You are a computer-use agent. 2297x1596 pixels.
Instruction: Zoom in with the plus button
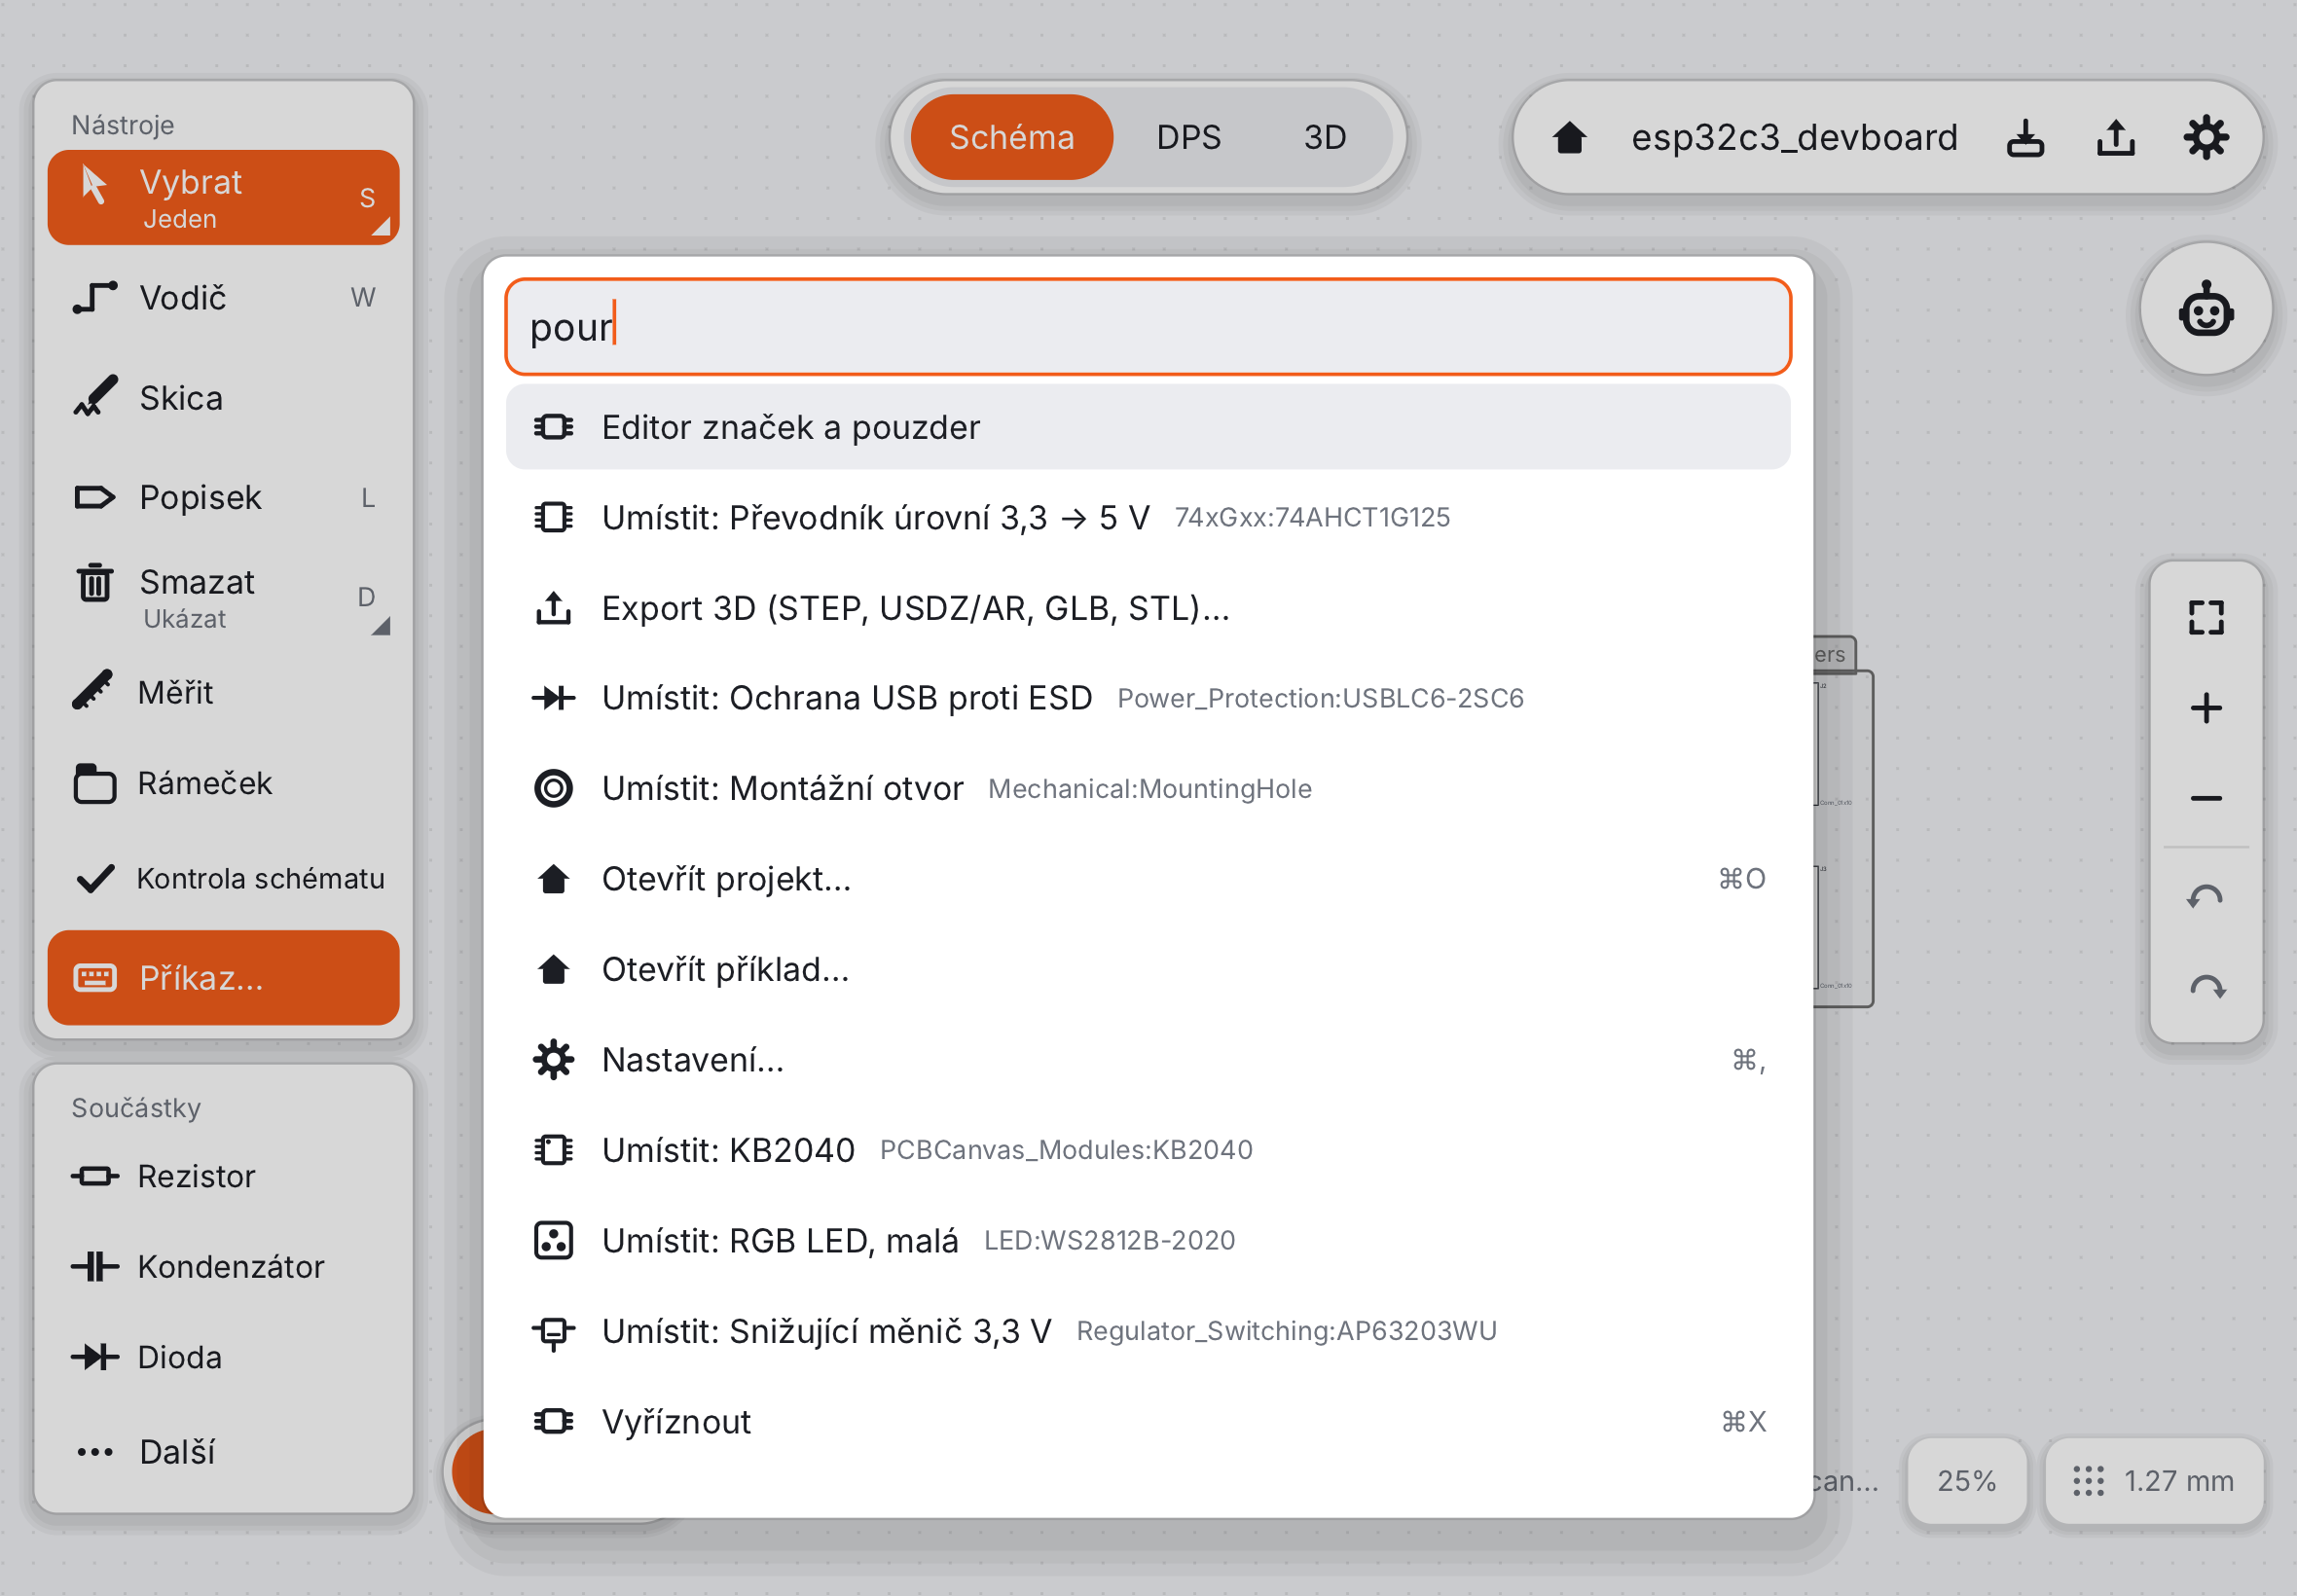(x=2206, y=708)
